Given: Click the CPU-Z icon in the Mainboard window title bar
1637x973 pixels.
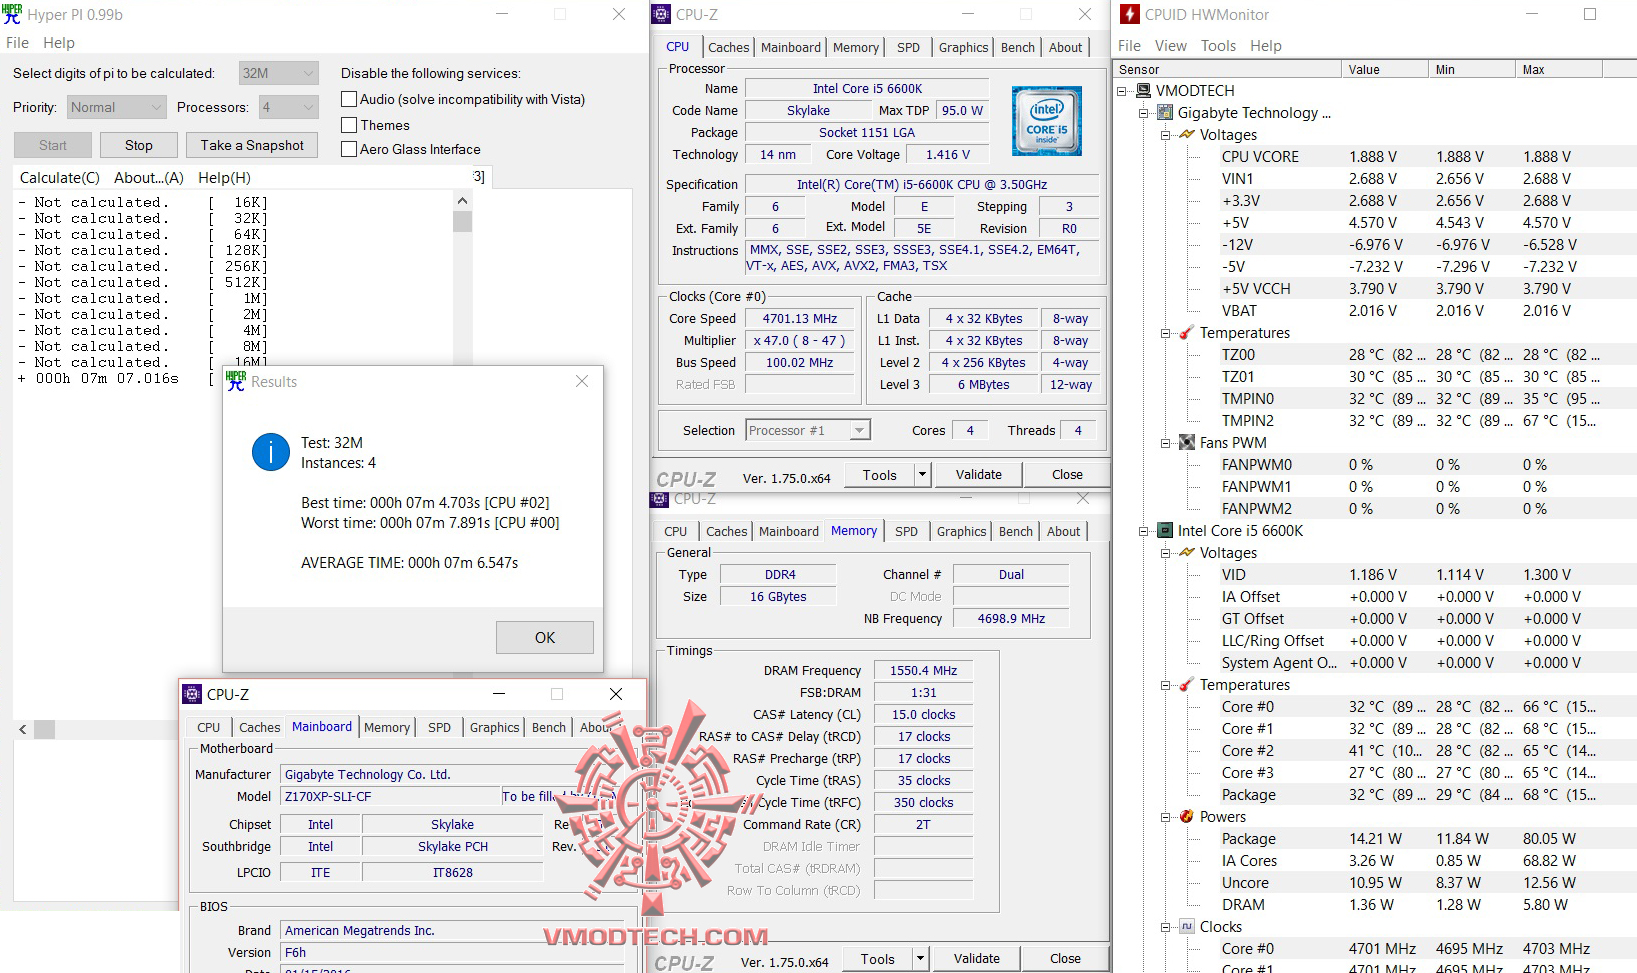Looking at the screenshot, I should [192, 694].
